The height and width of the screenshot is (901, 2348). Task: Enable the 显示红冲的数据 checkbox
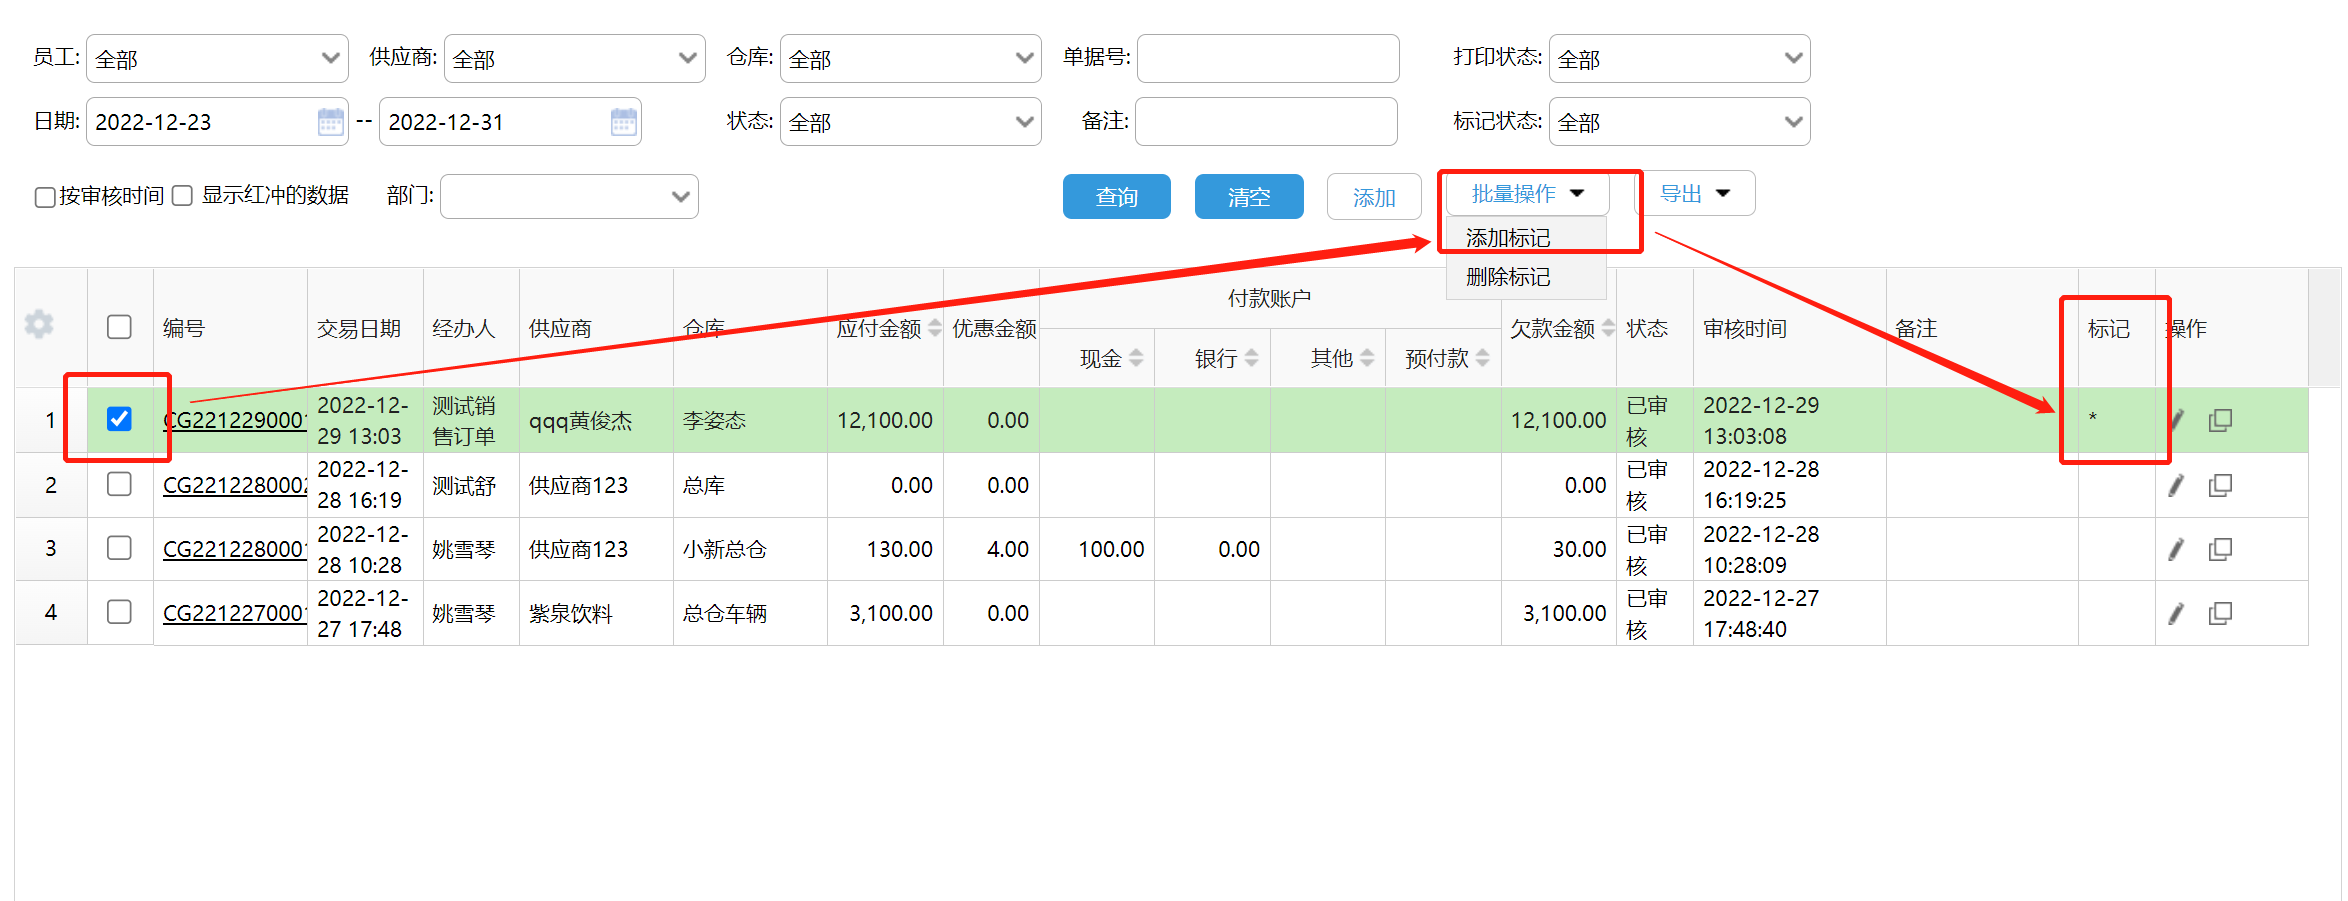pos(182,196)
